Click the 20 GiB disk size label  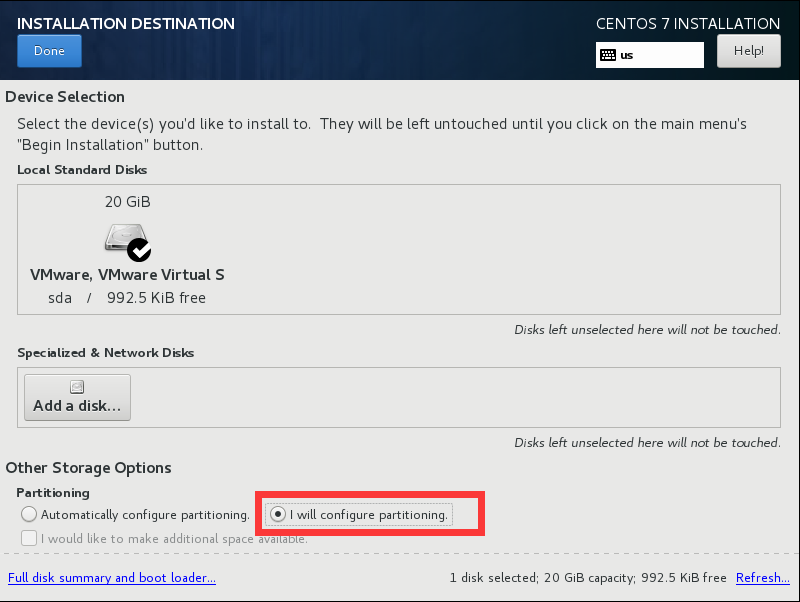(x=128, y=202)
